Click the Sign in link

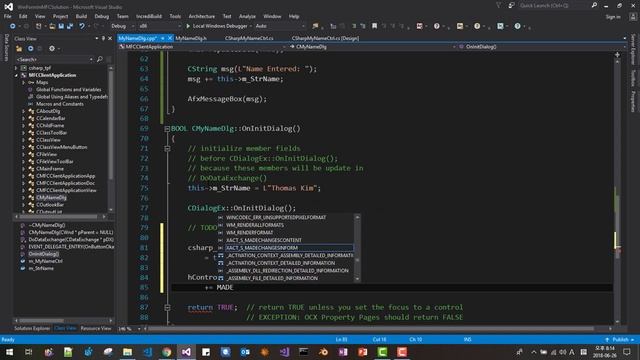(613, 17)
